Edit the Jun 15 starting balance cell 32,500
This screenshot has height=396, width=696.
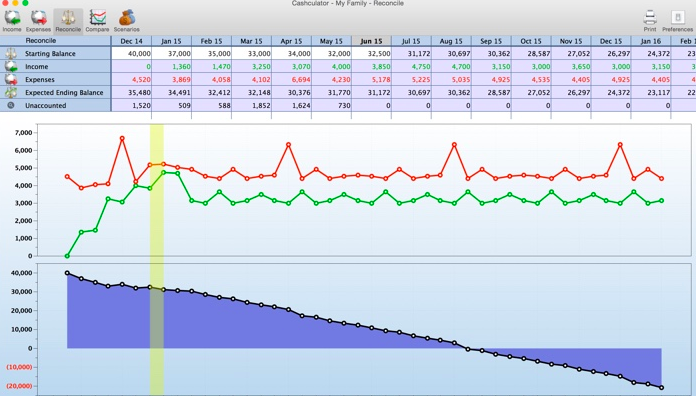pyautogui.click(x=371, y=54)
